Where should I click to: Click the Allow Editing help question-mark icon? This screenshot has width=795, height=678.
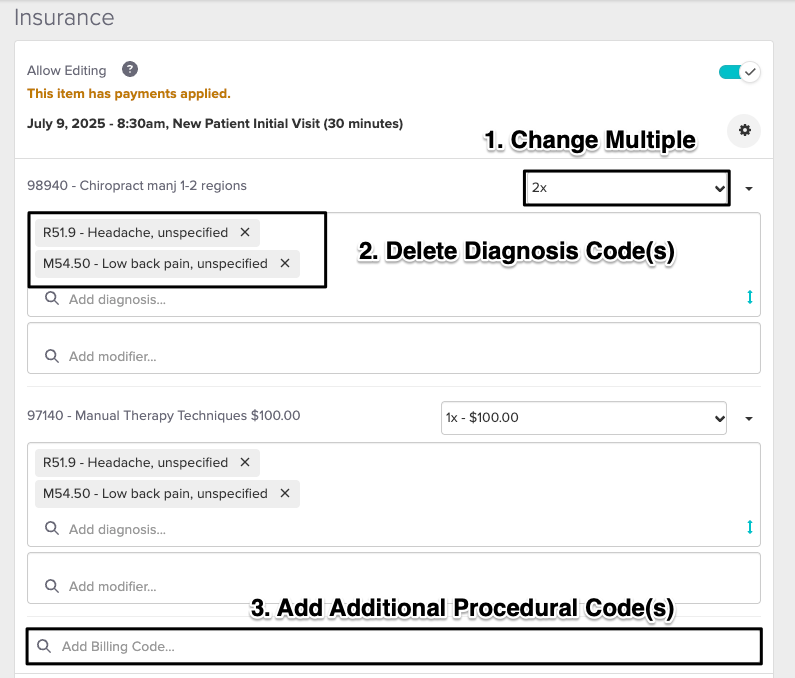(x=130, y=69)
